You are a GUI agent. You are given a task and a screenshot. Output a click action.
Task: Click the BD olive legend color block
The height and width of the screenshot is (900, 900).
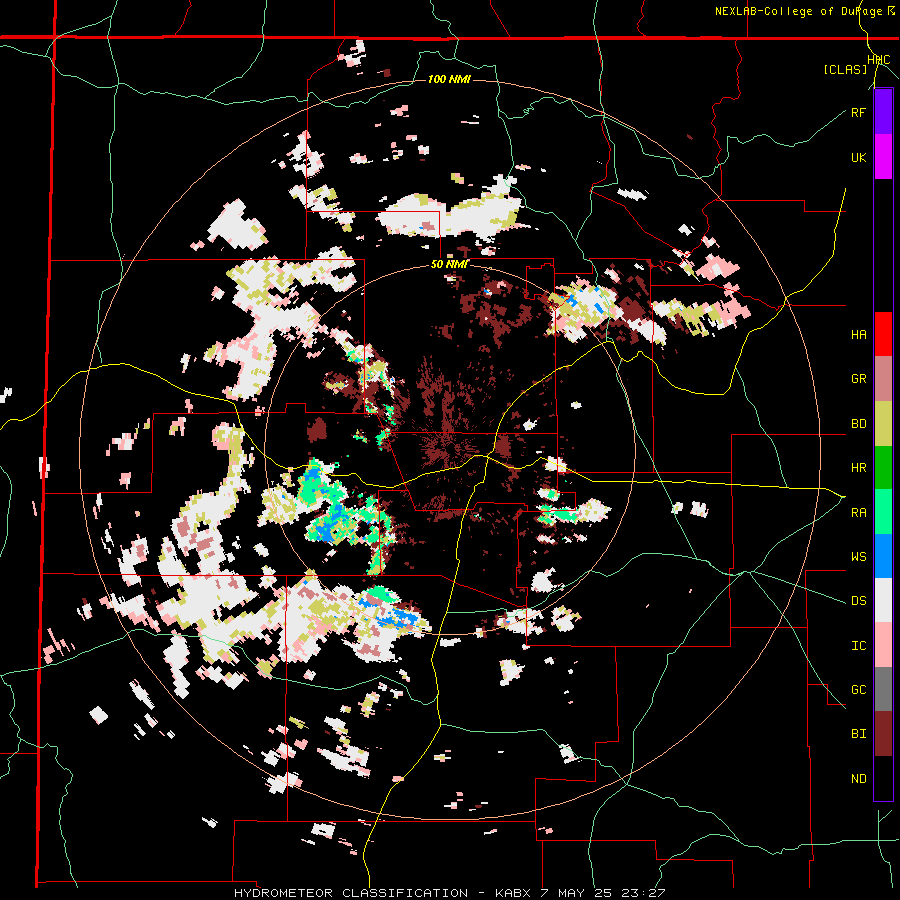(883, 423)
